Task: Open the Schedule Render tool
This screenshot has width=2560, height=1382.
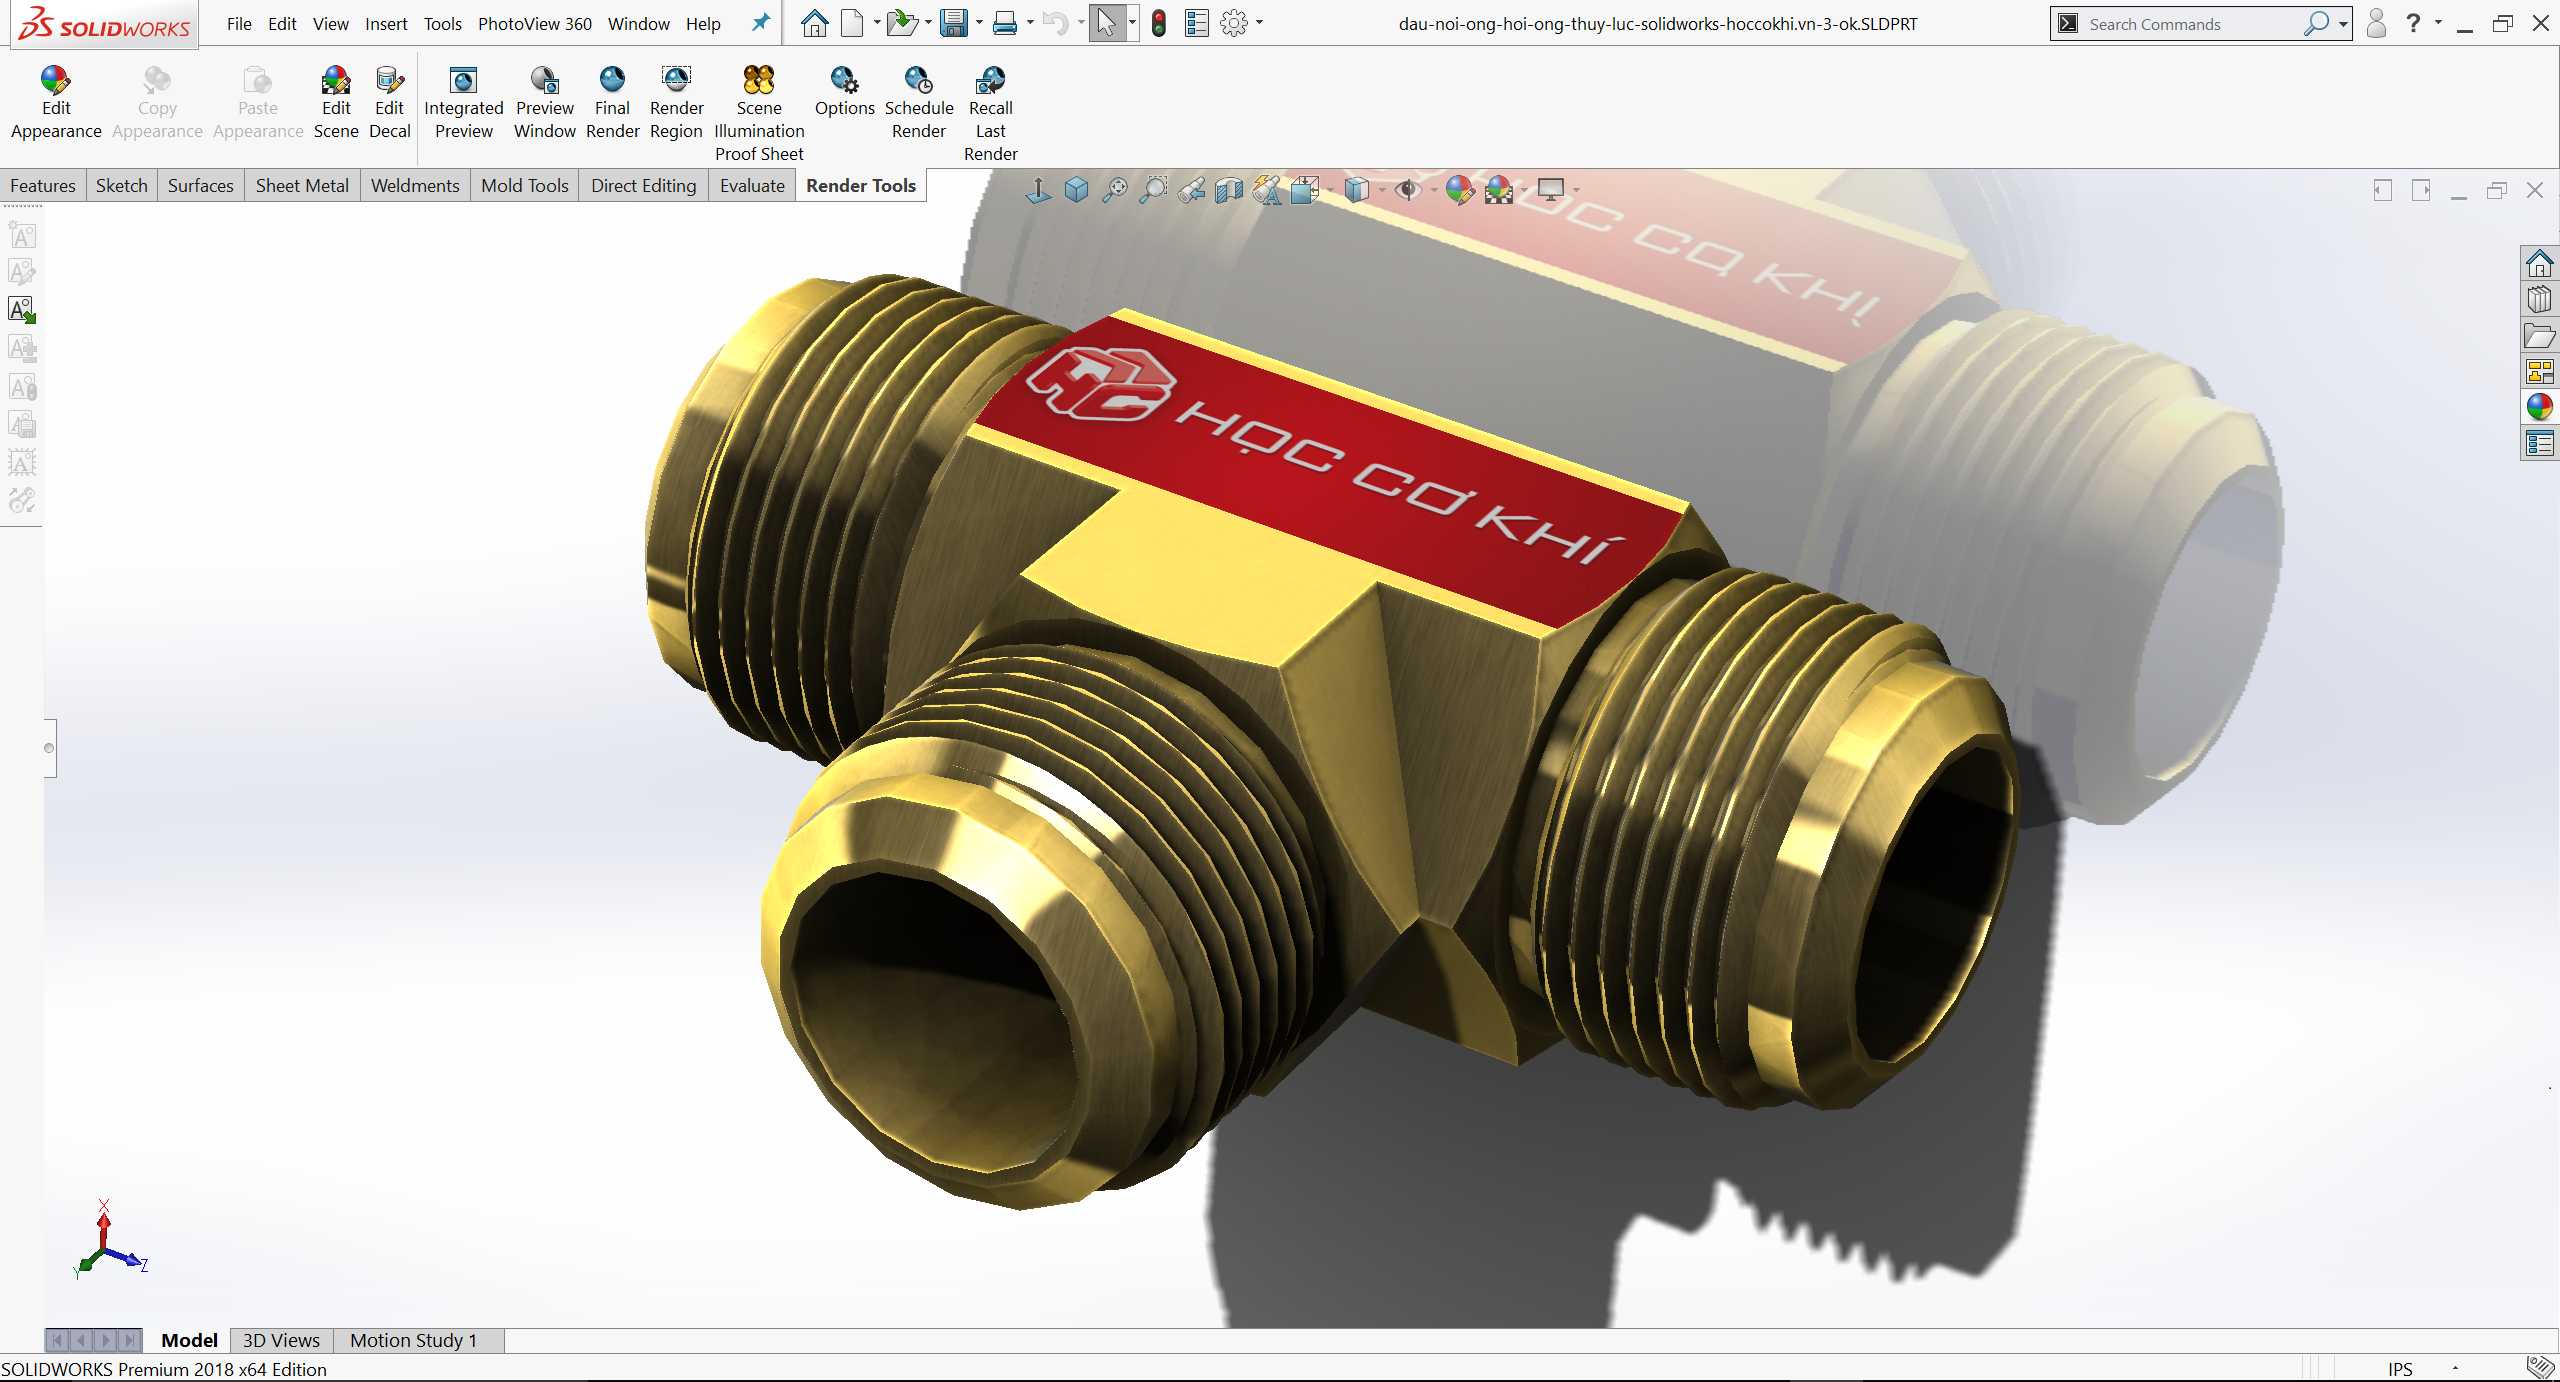Action: coord(919,104)
